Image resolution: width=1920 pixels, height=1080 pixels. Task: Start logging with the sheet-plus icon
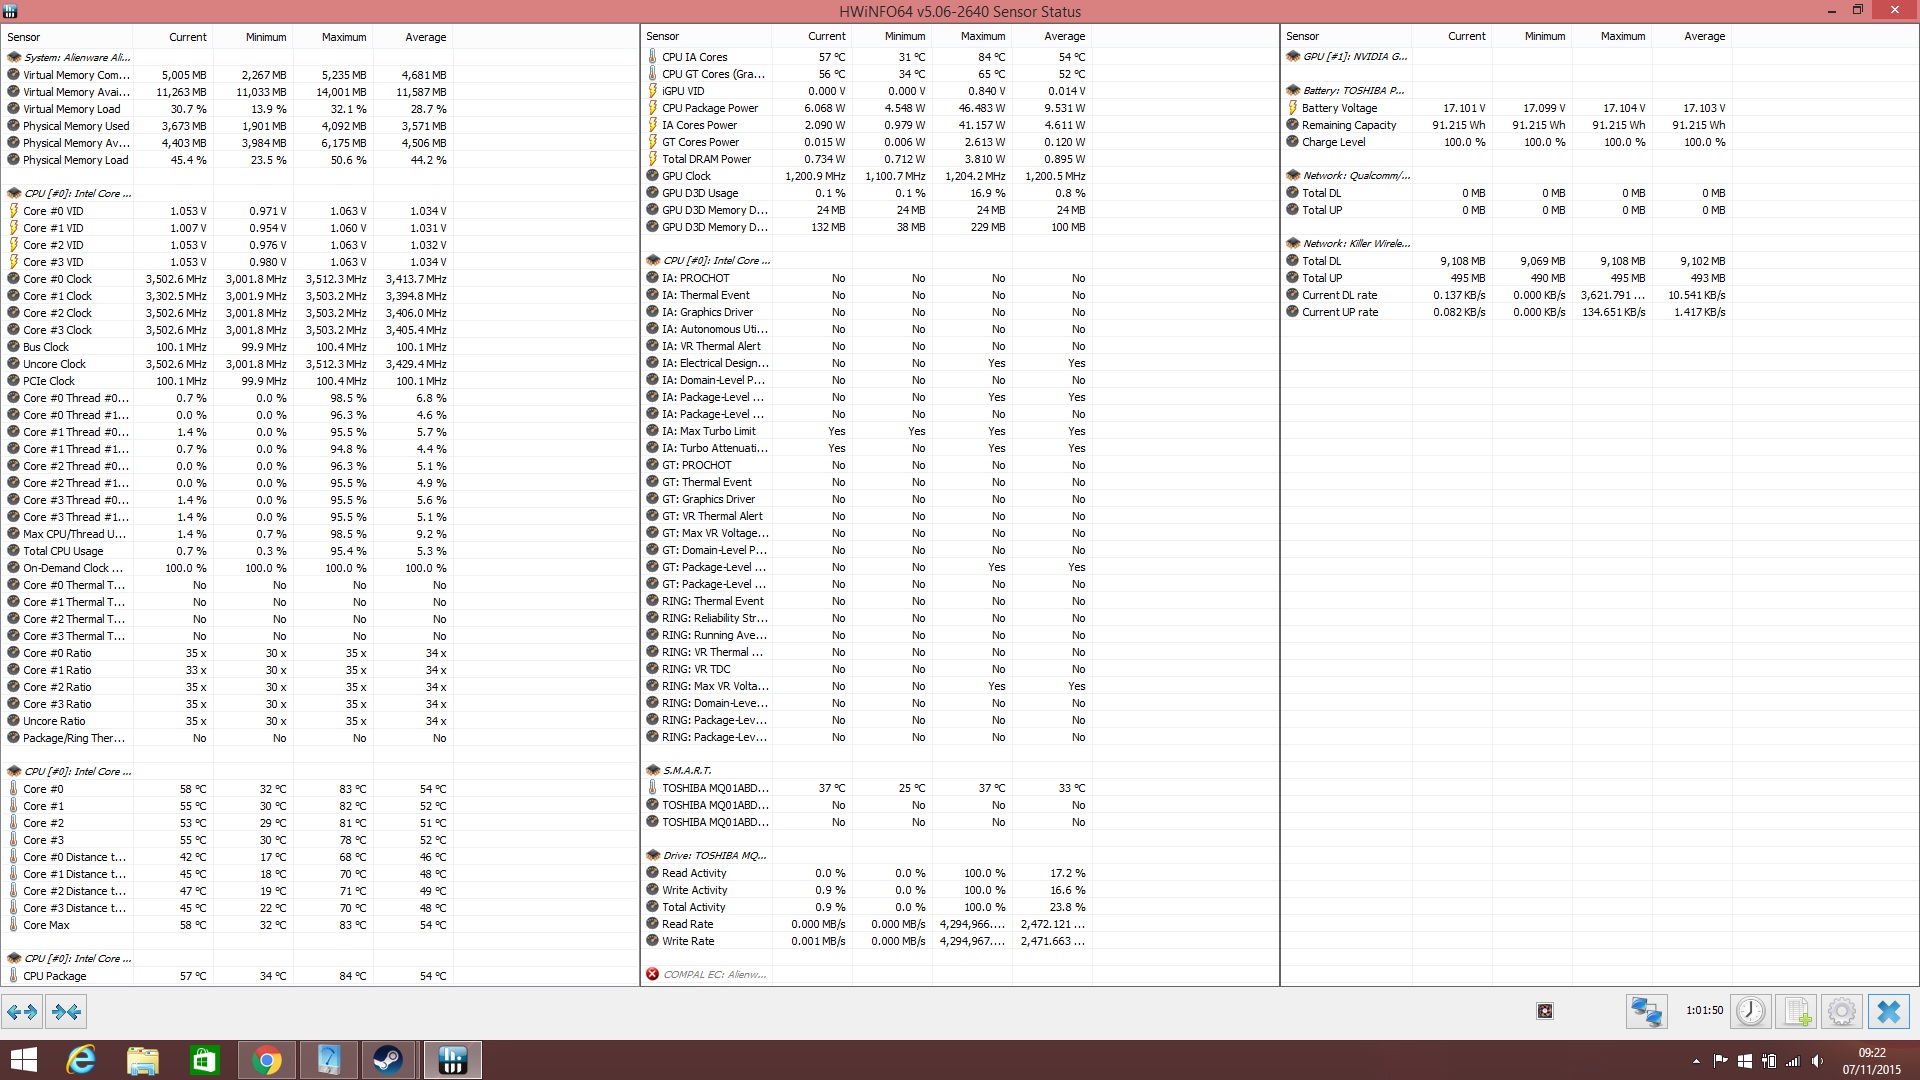pos(1797,1012)
